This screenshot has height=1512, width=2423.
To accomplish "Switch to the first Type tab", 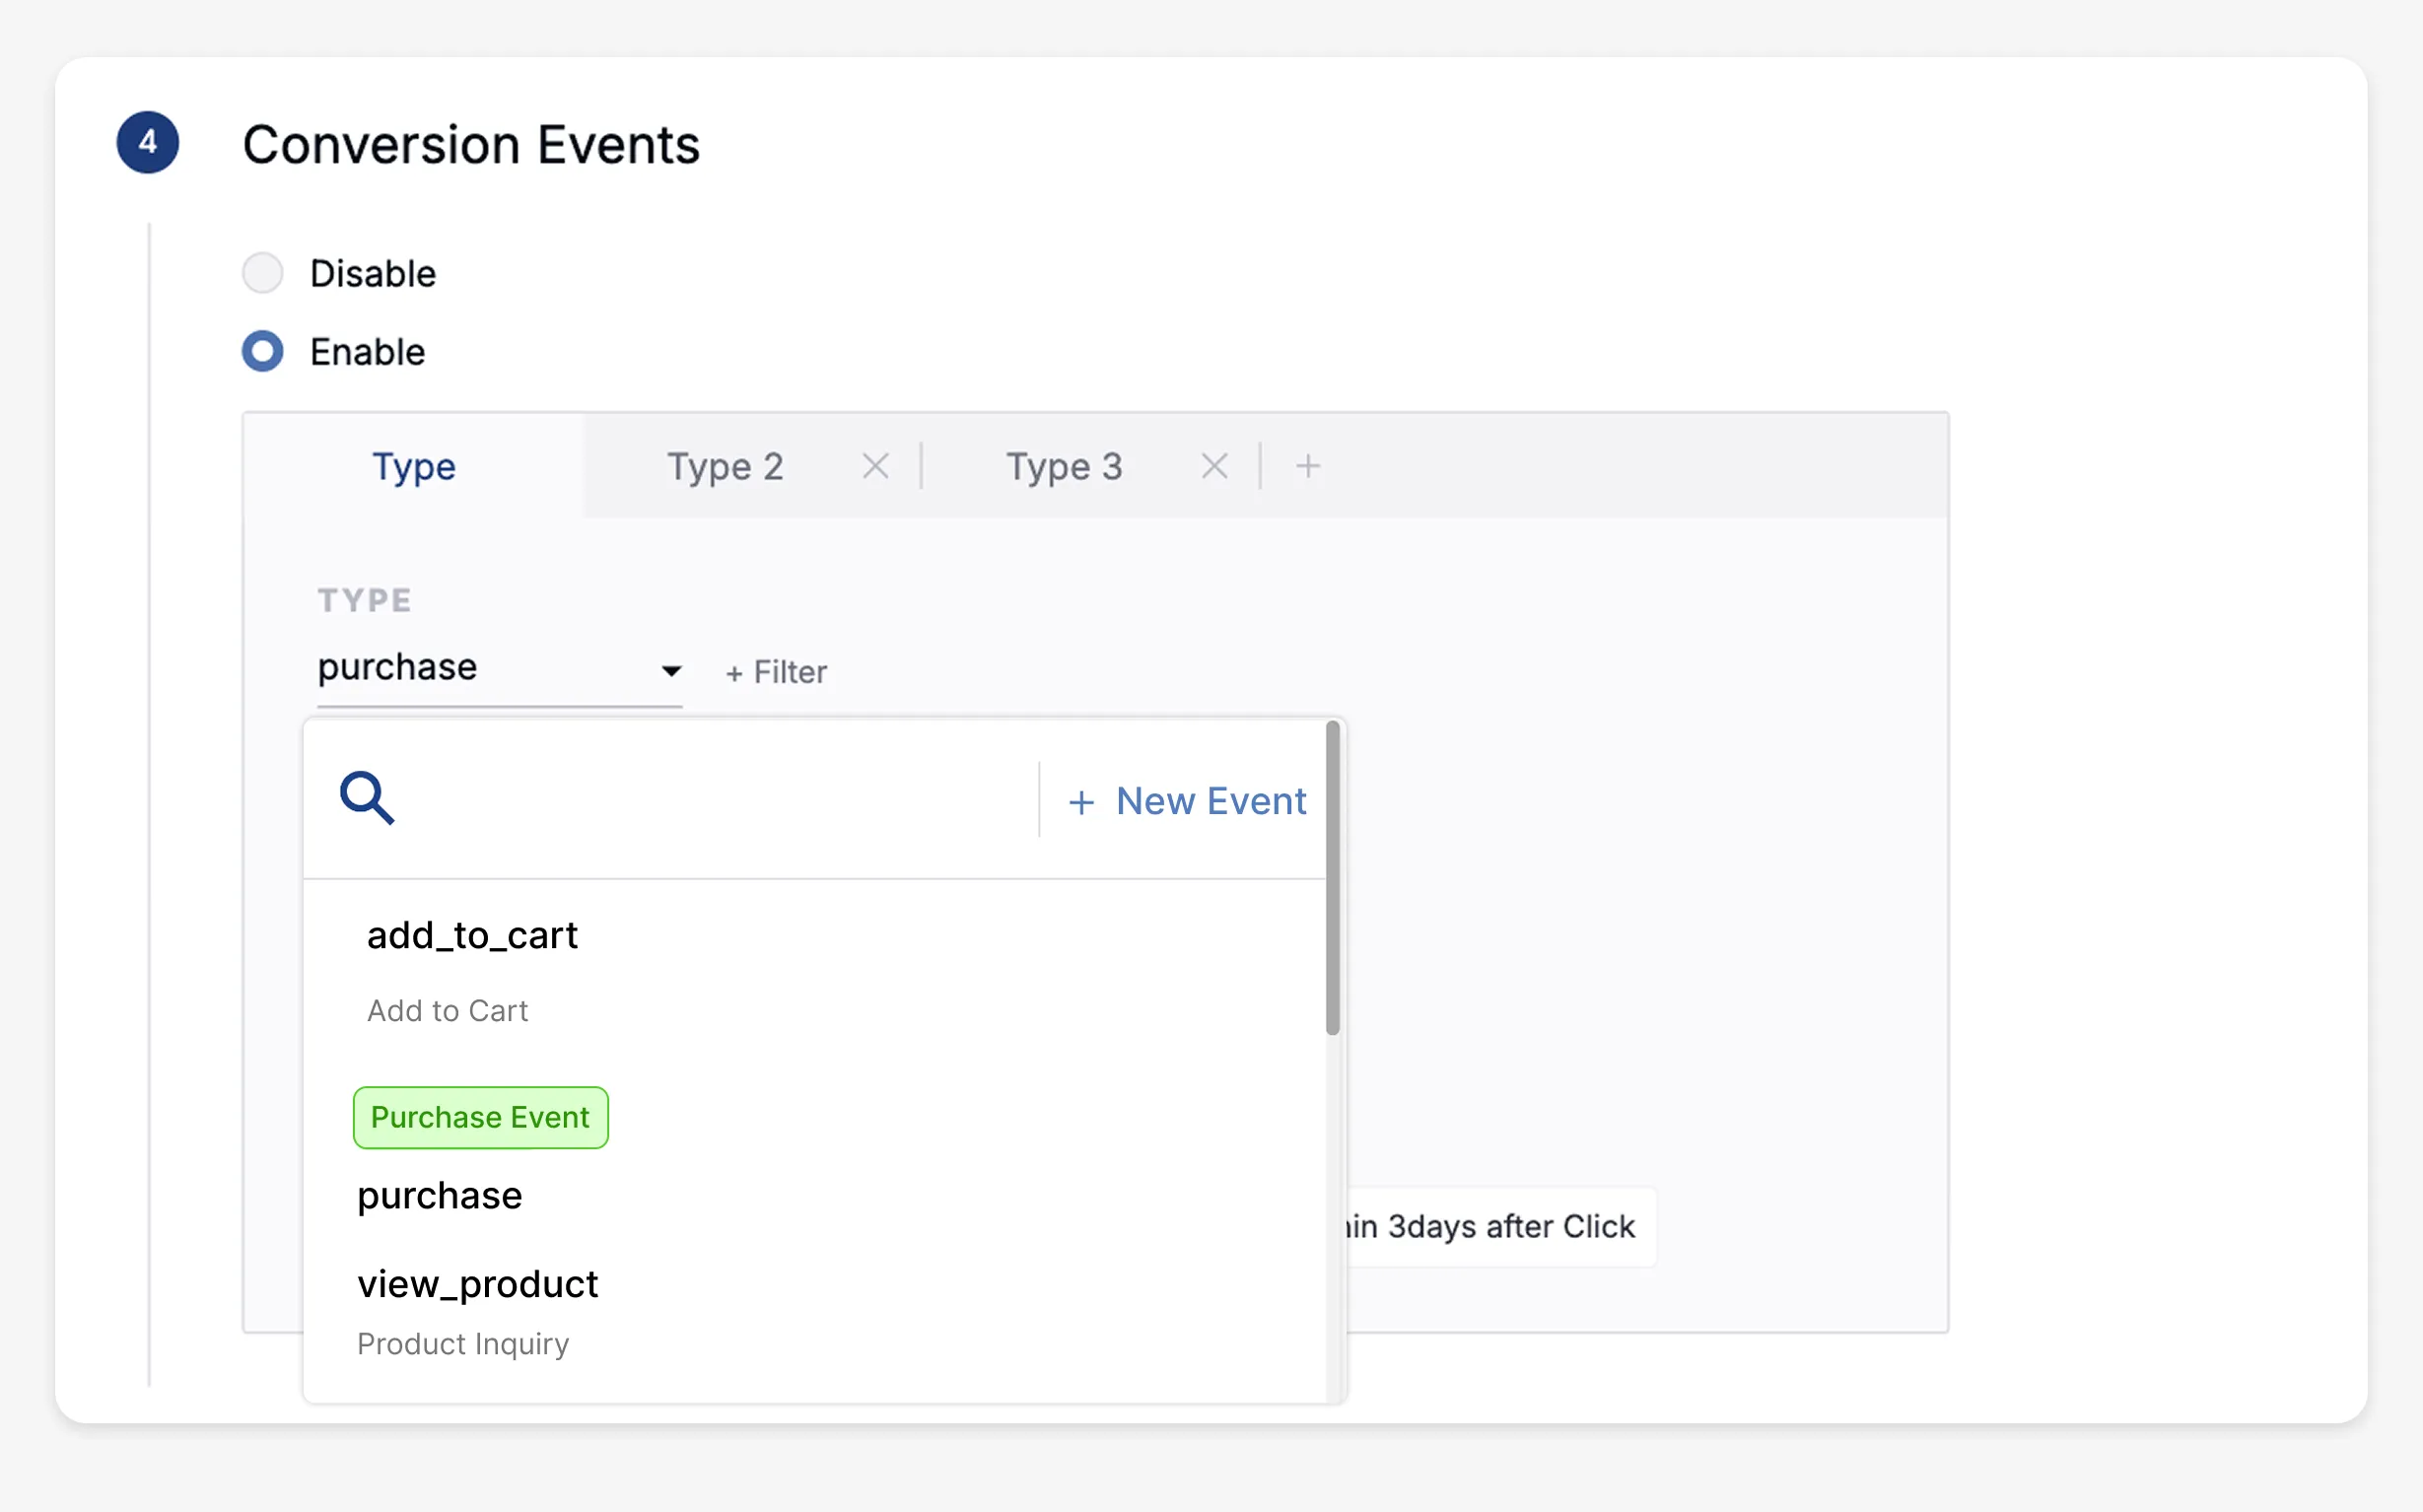I will tap(414, 467).
